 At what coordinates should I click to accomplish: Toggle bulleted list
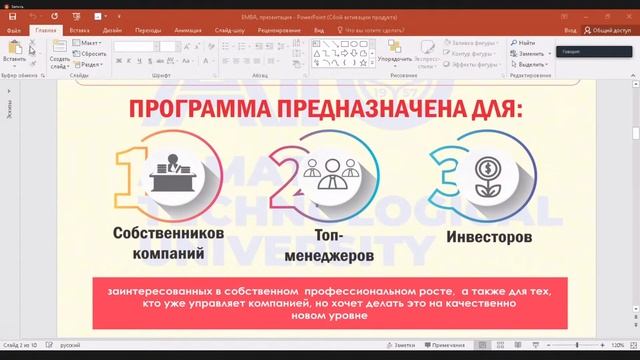coord(227,47)
